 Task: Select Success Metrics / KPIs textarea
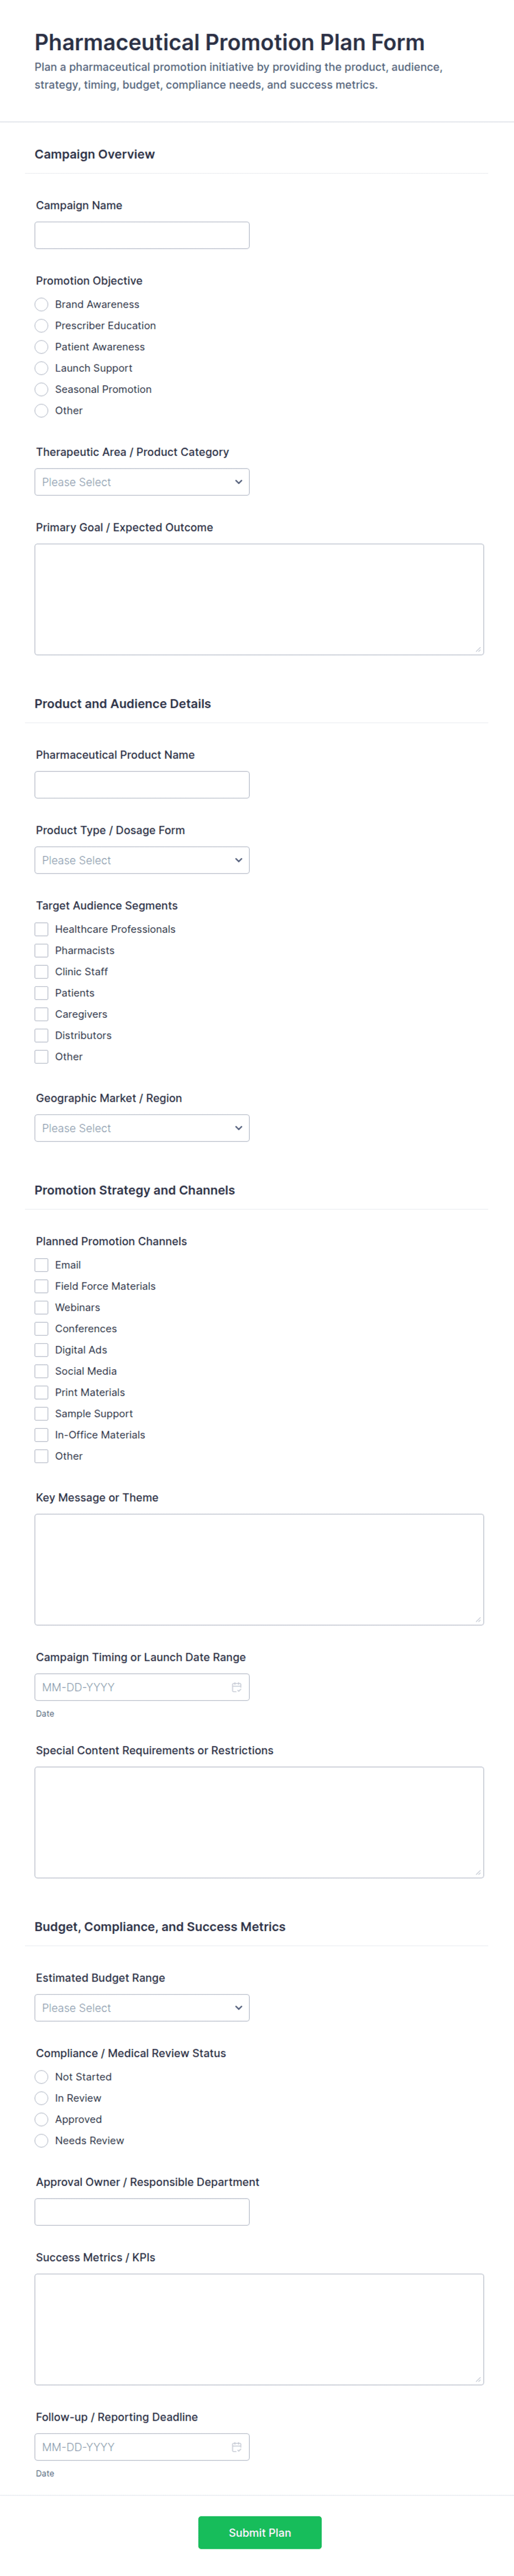point(259,2329)
